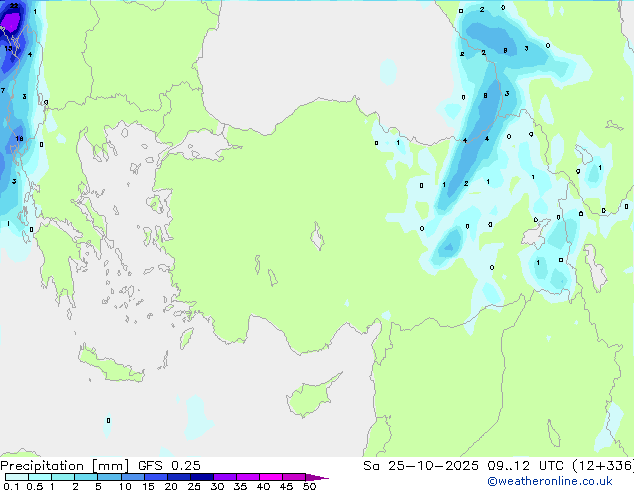Click the '20' legend label
Viewport: 634px width, 490px height.
tap(171, 486)
